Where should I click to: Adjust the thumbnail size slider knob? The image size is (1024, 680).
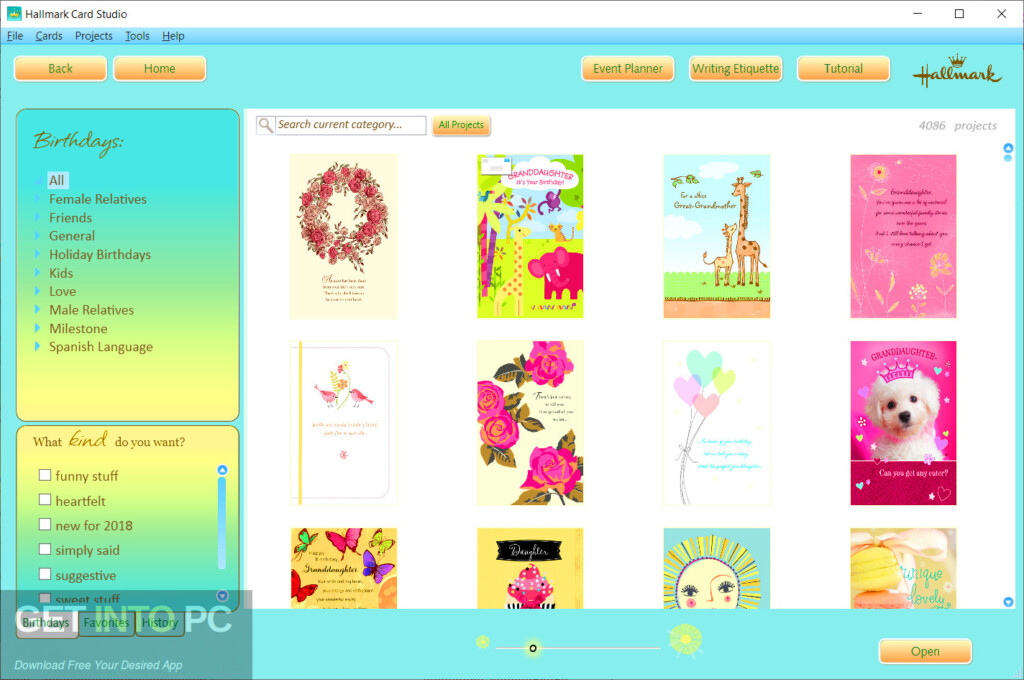[533, 648]
